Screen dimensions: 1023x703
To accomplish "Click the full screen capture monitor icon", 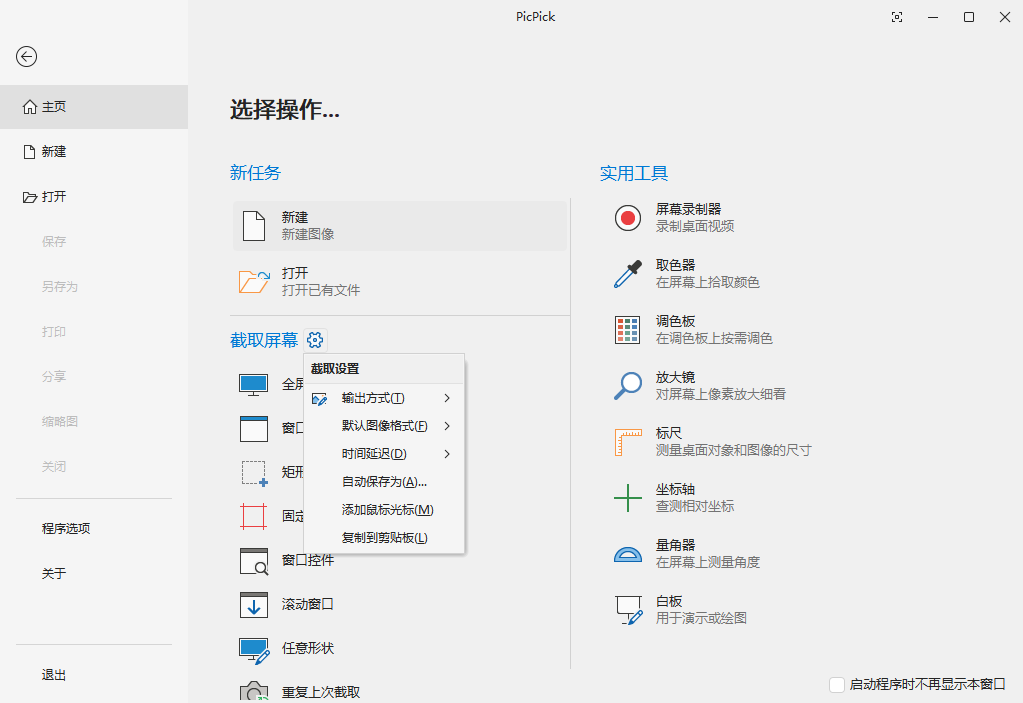I will tap(253, 385).
